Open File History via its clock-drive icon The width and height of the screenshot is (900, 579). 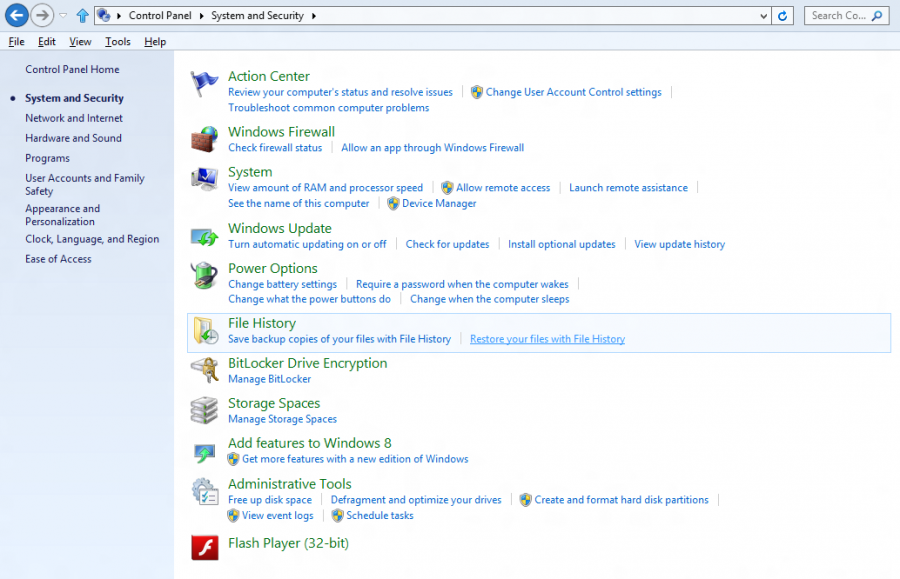(203, 330)
